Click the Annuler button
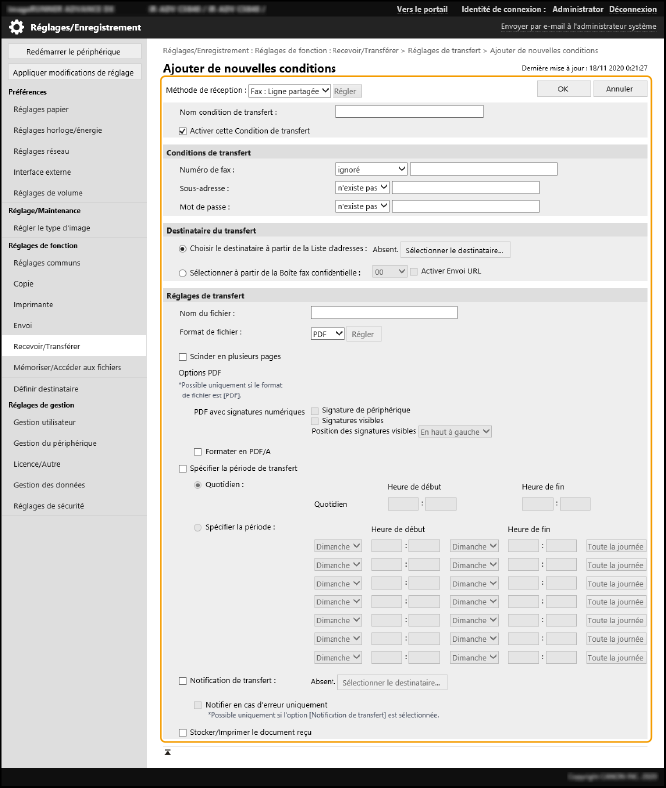Screen dimensions: 666x788 (x=619, y=89)
